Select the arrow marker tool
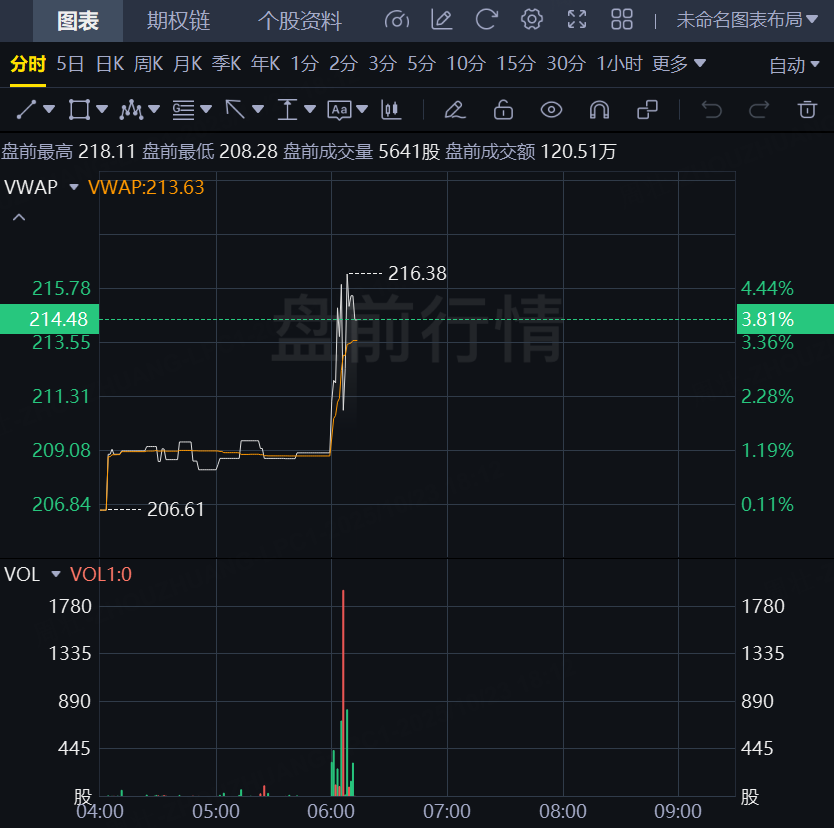Screen dimensions: 834x828 pyautogui.click(x=235, y=110)
